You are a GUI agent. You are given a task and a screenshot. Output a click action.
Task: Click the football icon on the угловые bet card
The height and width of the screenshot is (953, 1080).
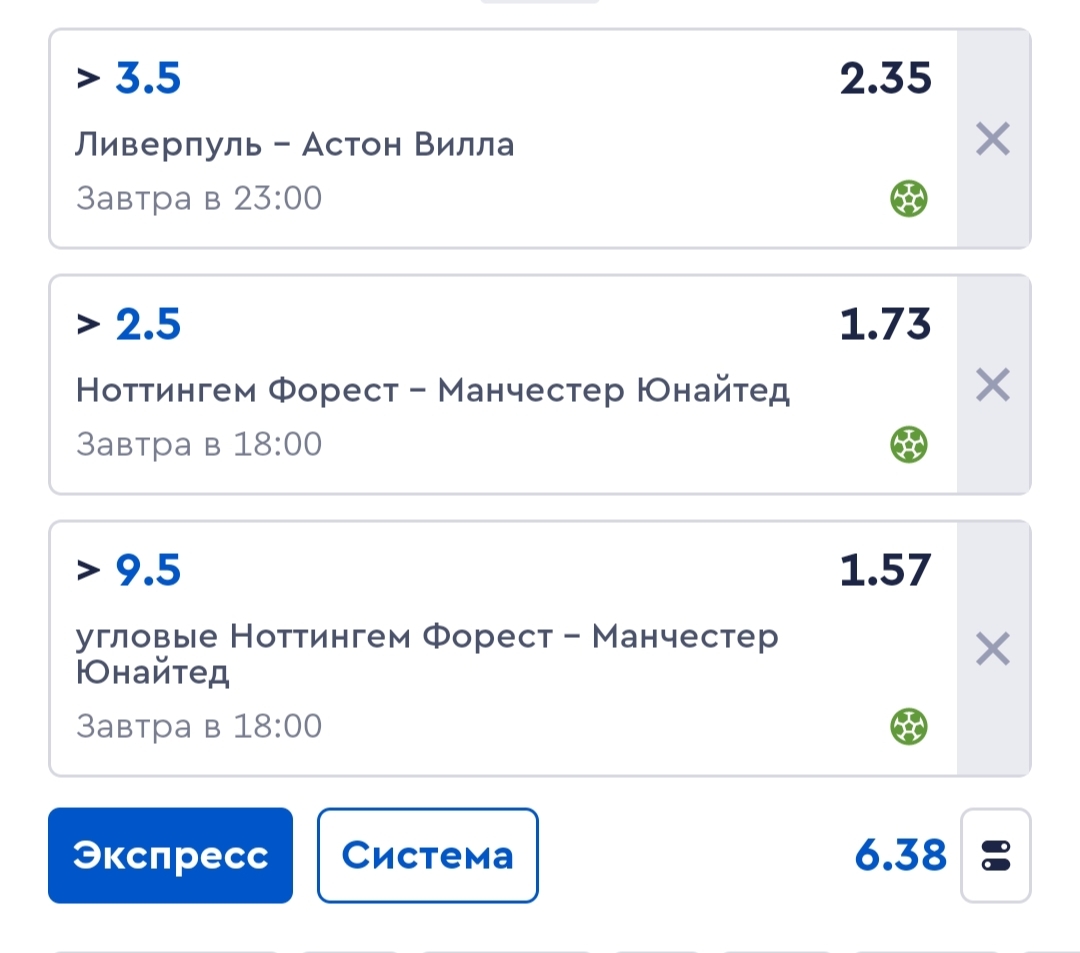pos(908,726)
